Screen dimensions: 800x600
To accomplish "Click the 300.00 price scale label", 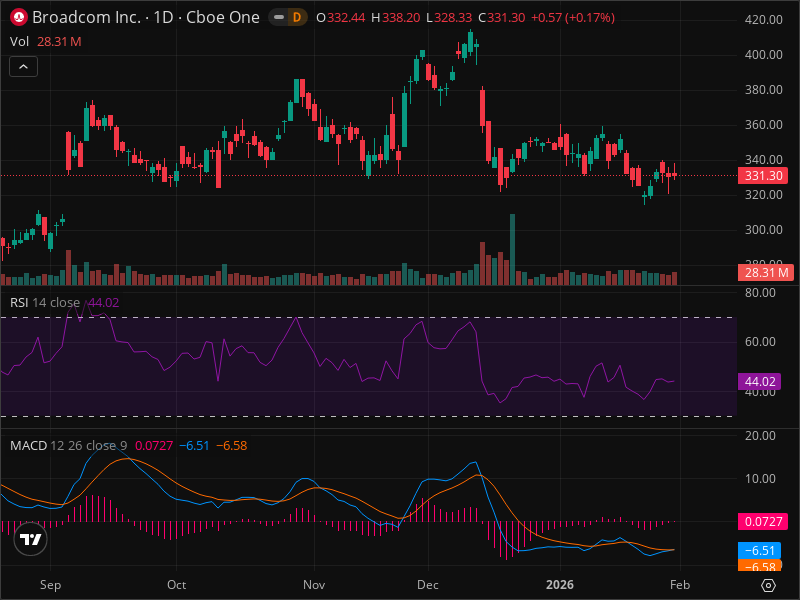I will pos(763,230).
